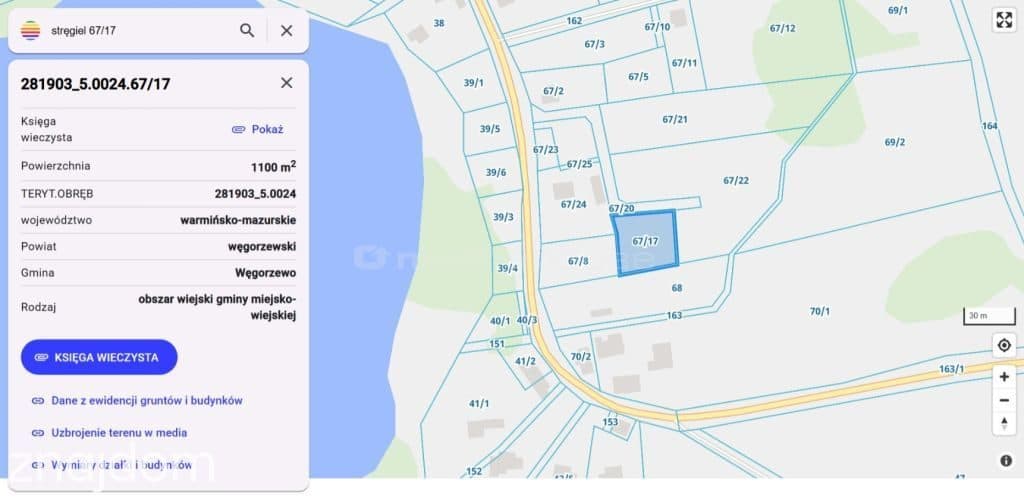Select parcel 162 on the map
The width and height of the screenshot is (1024, 503).
coord(574,21)
